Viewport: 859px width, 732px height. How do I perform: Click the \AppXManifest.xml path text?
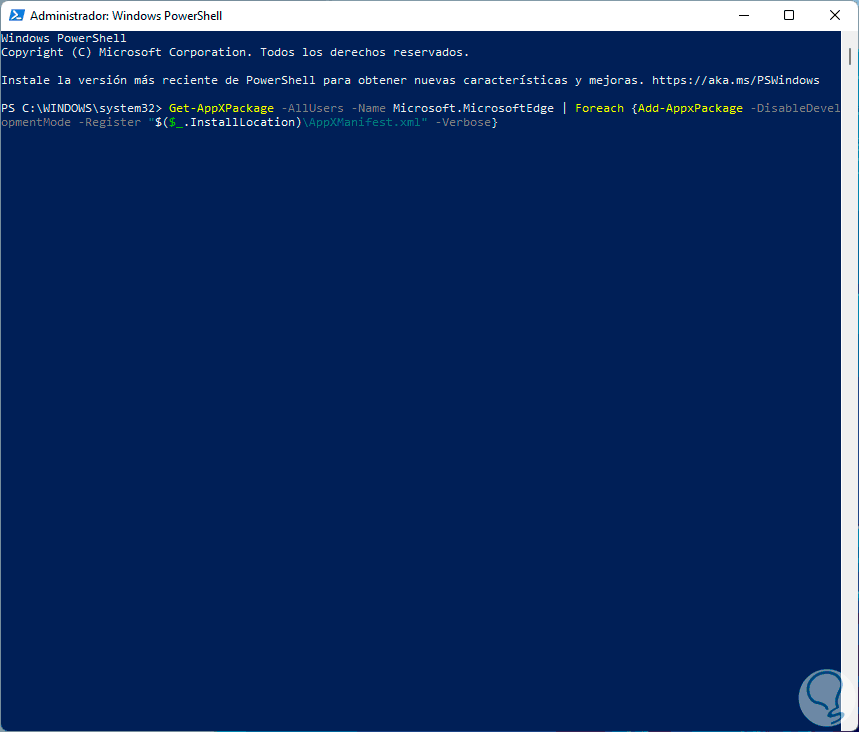(x=362, y=122)
